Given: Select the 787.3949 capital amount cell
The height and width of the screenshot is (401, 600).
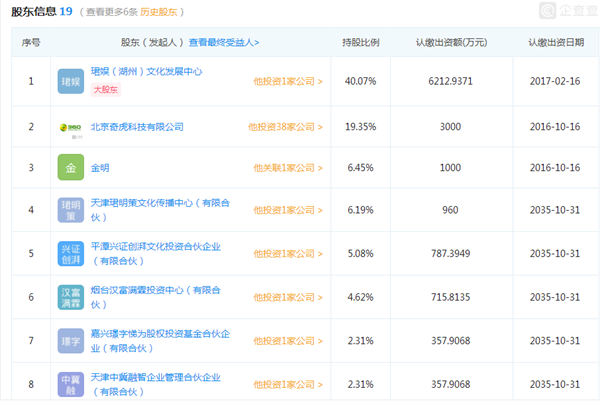Looking at the screenshot, I should tap(450, 254).
